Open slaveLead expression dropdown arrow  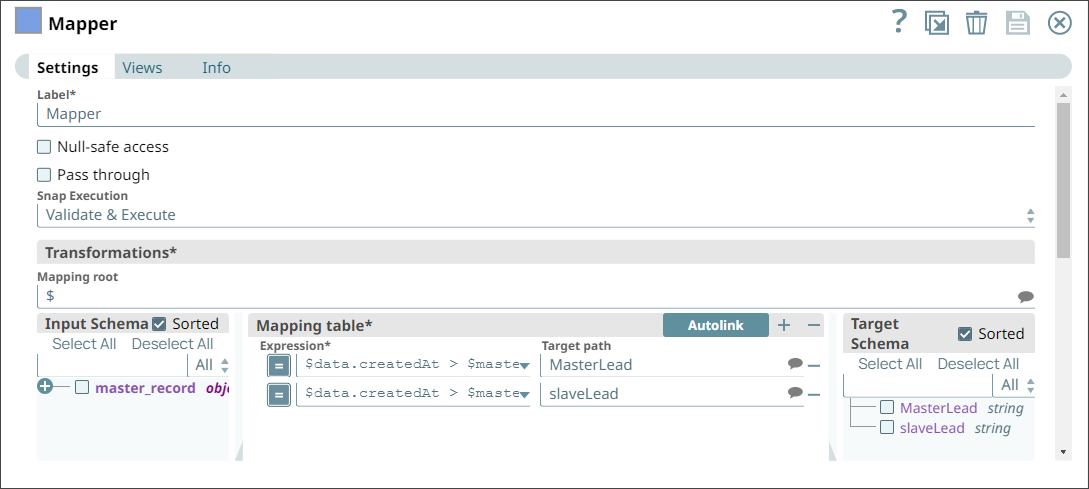524,395
